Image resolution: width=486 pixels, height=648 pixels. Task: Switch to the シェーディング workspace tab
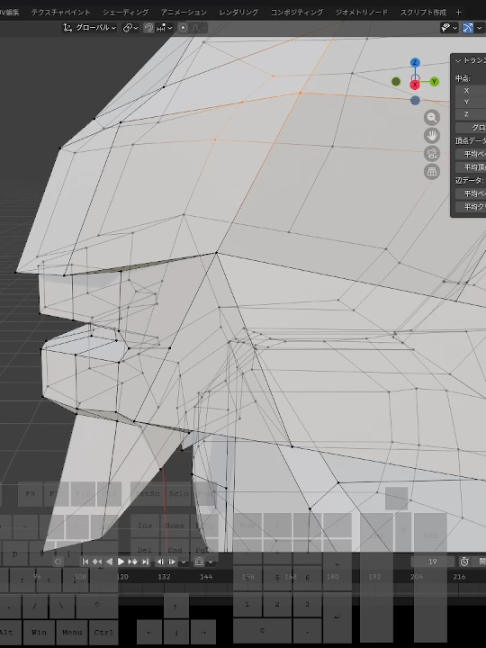coord(126,12)
